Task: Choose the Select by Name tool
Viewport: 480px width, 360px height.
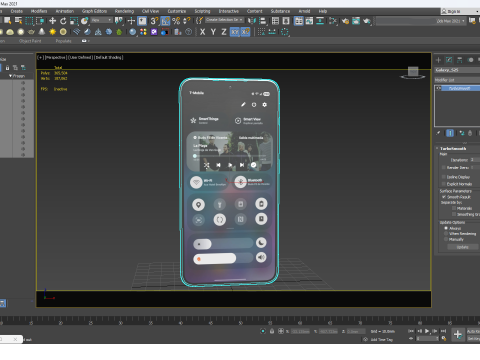Action: click(18, 21)
